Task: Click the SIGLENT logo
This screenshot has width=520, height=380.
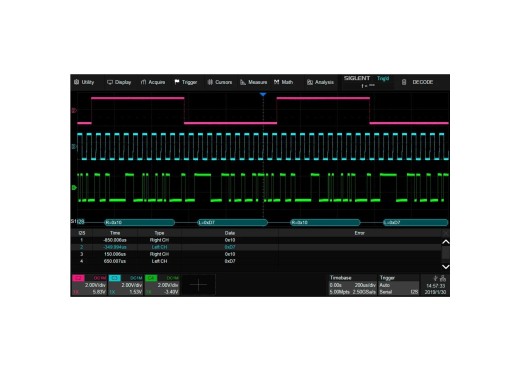Action: pos(357,78)
